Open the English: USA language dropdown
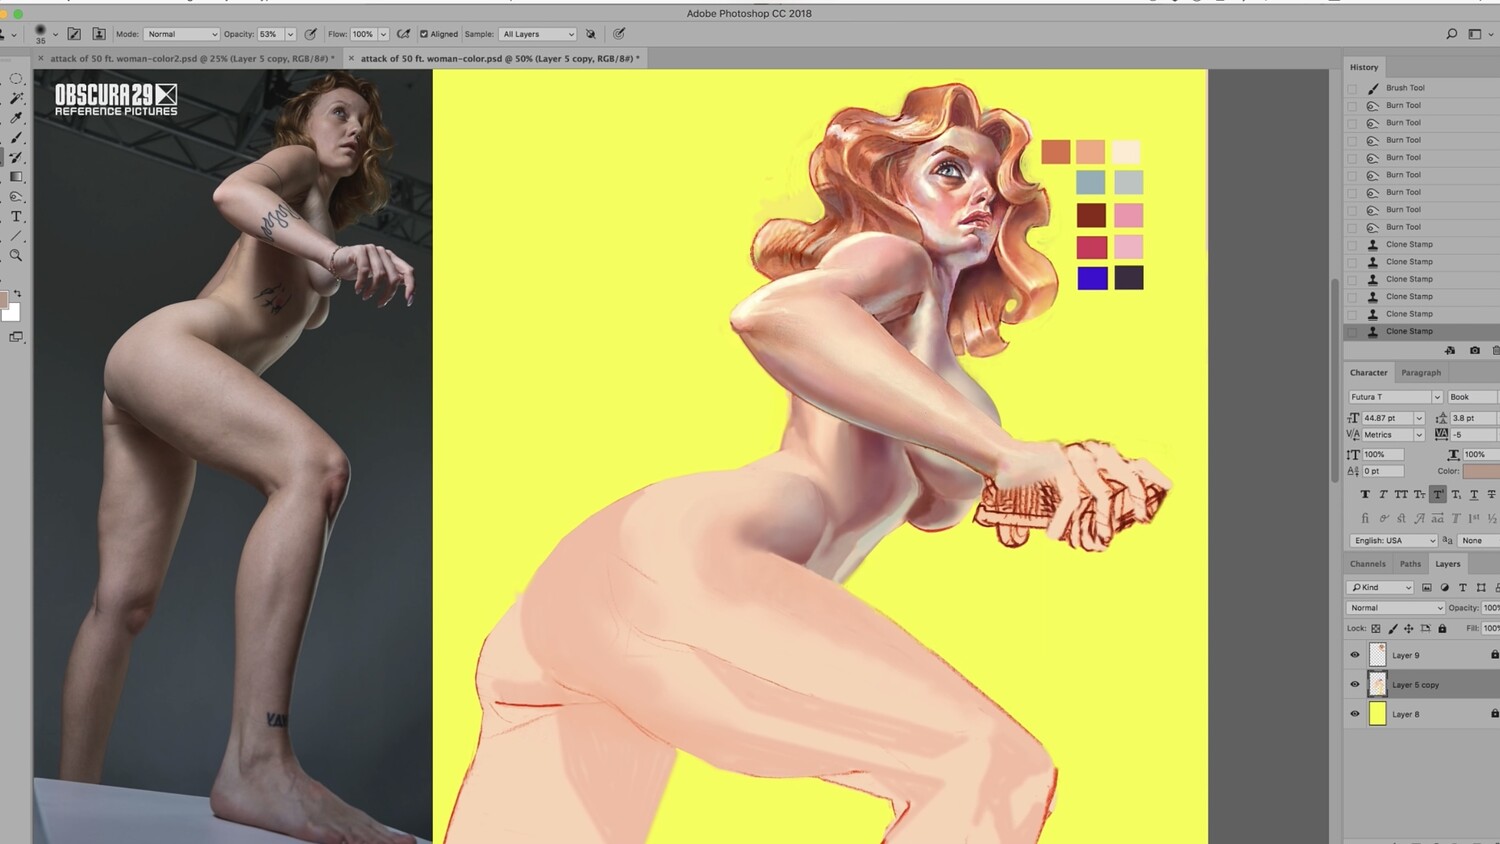The image size is (1500, 844). pyautogui.click(x=1394, y=540)
